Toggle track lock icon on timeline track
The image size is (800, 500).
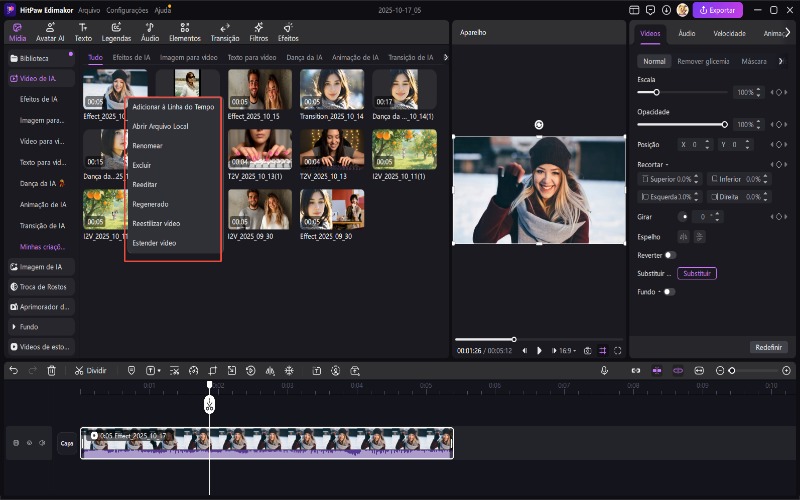point(16,443)
